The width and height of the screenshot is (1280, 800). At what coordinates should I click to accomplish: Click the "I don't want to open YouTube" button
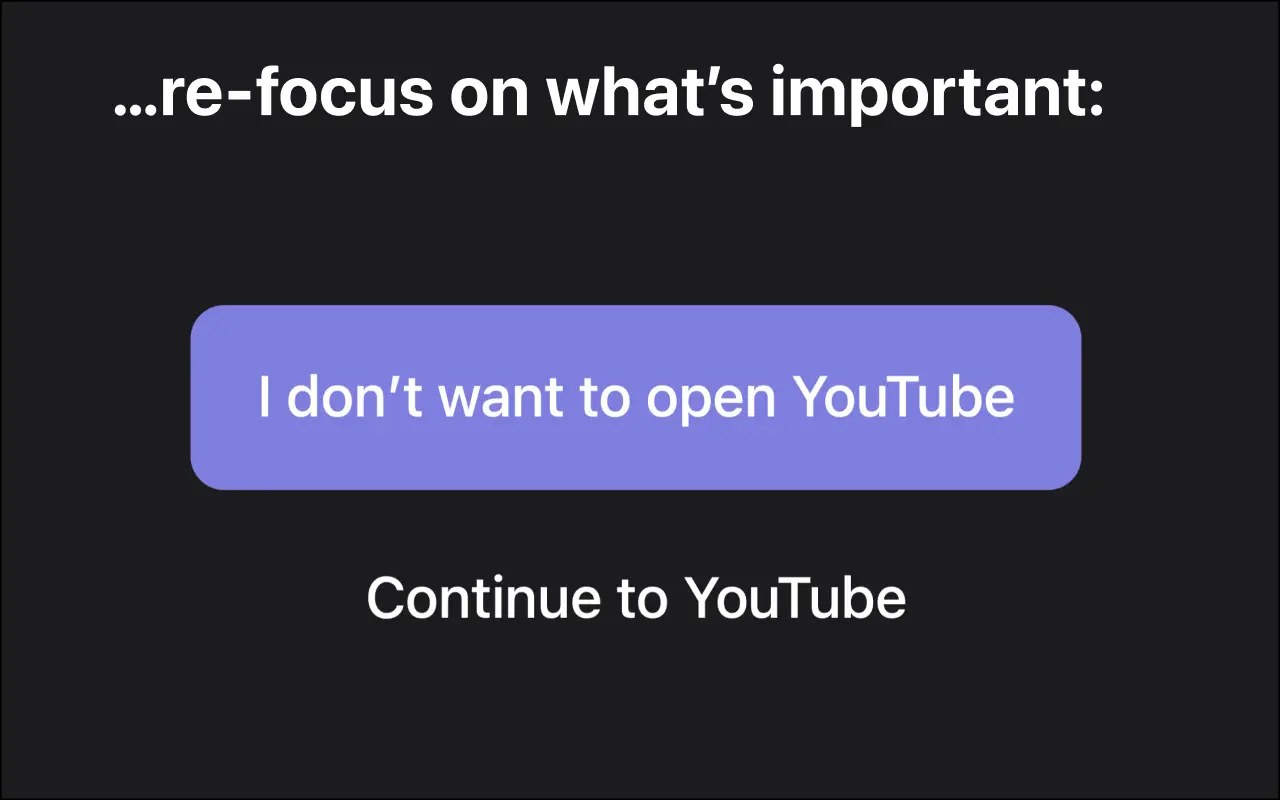[x=636, y=397]
